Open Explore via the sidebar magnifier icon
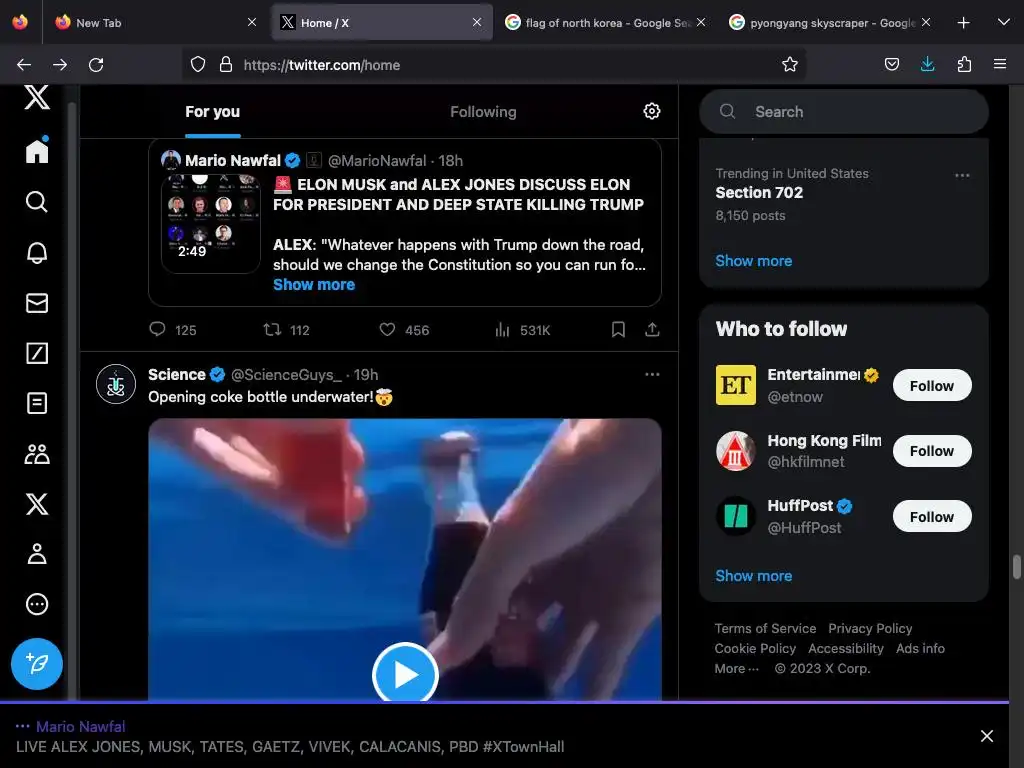This screenshot has height=768, width=1024. [37, 202]
